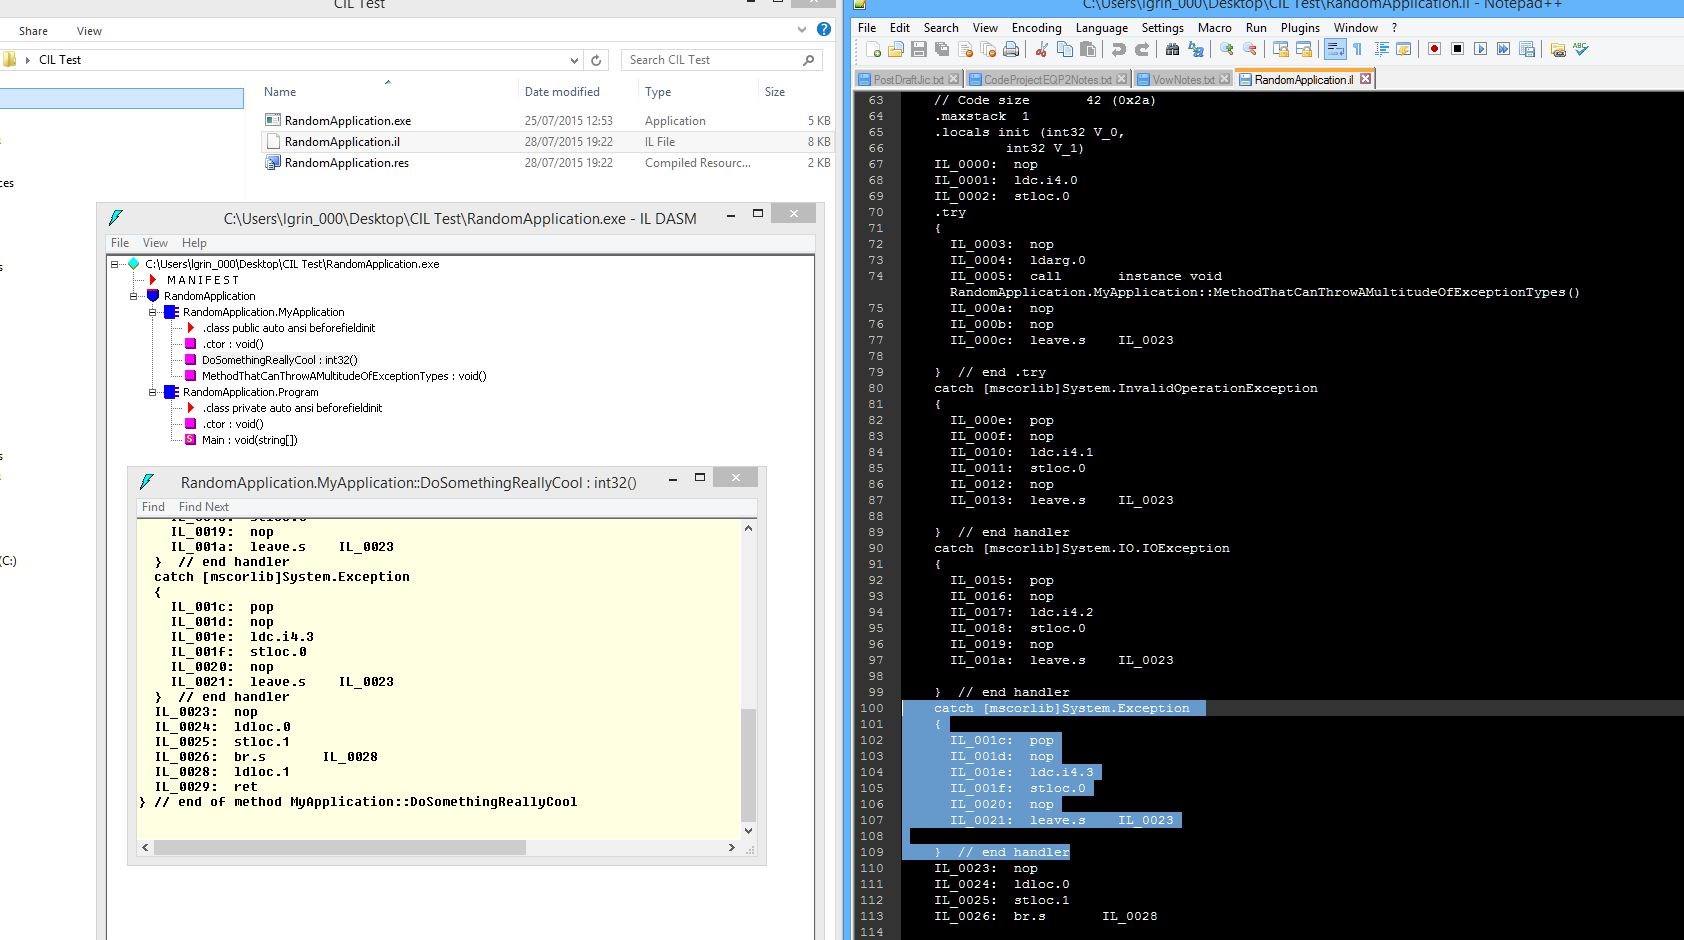The height and width of the screenshot is (940, 1684).
Task: Toggle Word Wrap in Notepad++ toolbar
Action: (x=1335, y=49)
